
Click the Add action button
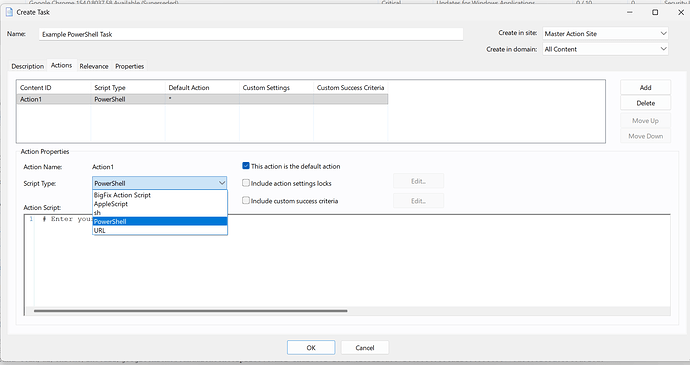point(646,87)
